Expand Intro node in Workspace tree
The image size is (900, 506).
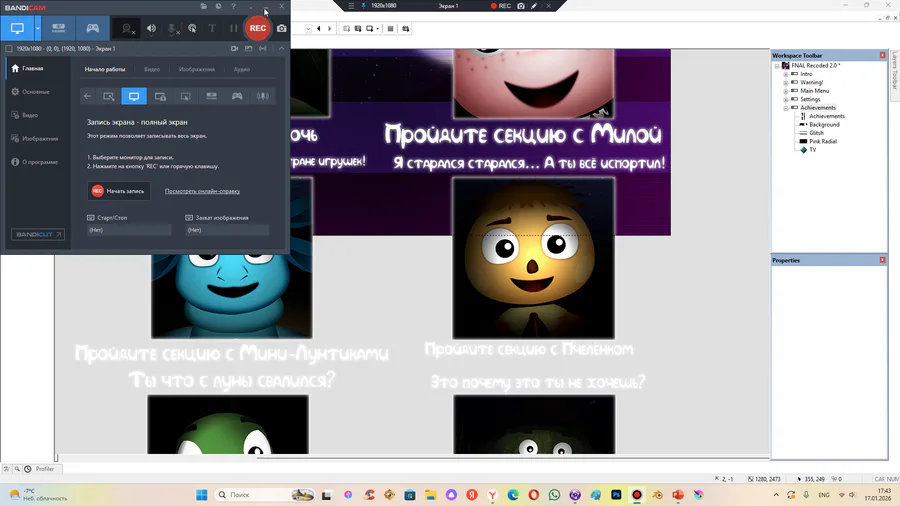click(x=786, y=74)
